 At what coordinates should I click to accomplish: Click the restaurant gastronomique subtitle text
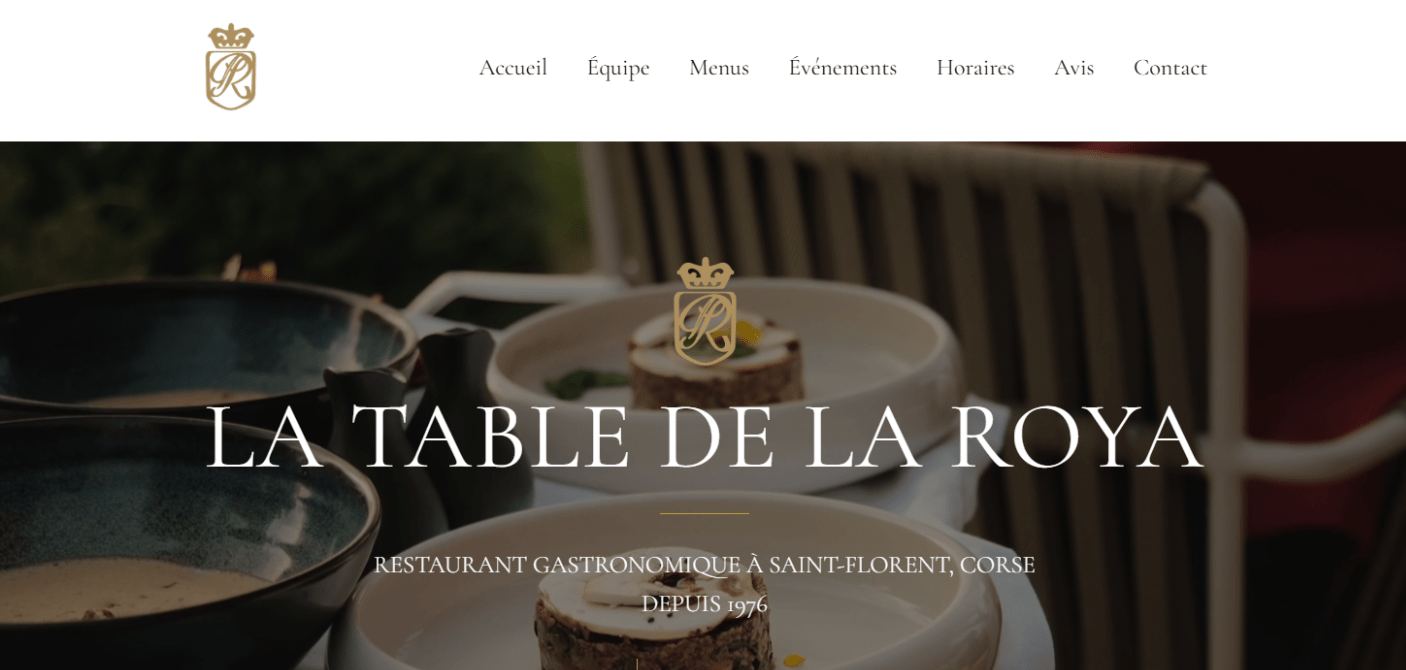coord(704,565)
